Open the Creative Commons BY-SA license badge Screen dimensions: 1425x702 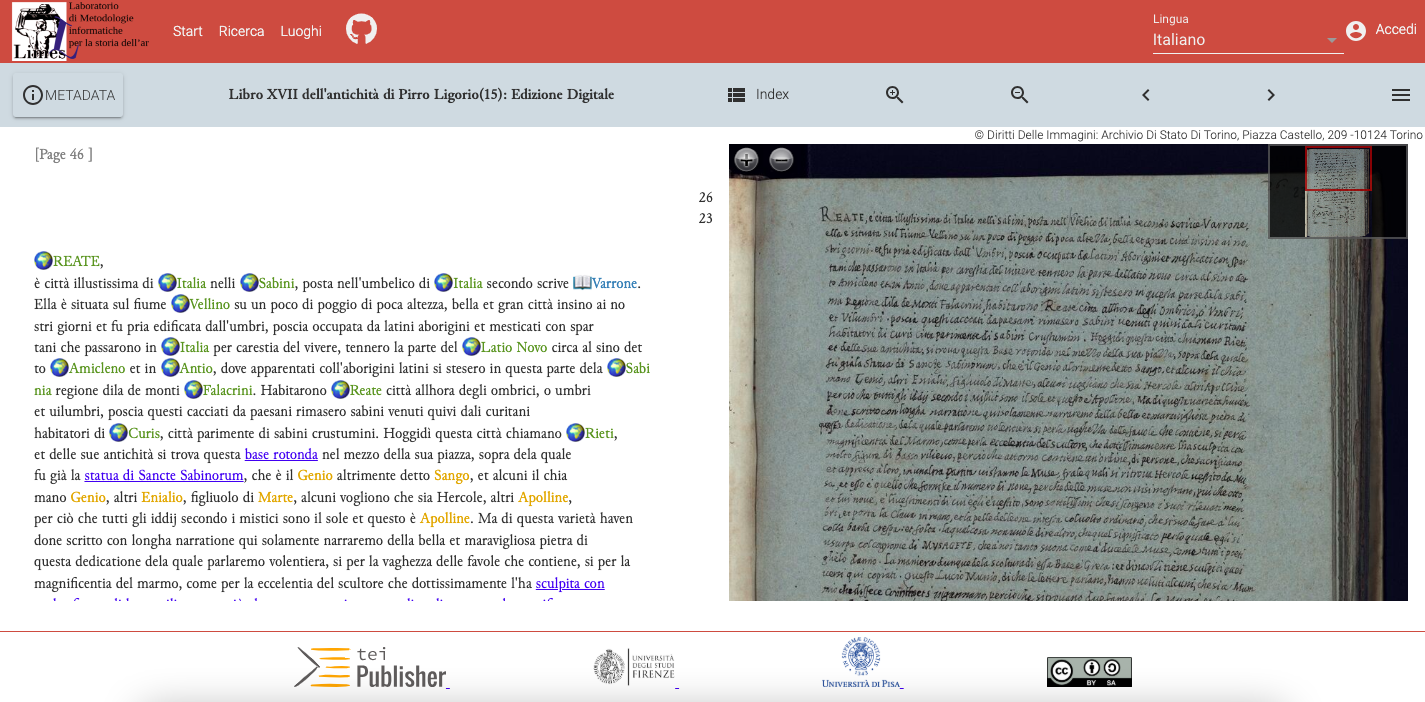pyautogui.click(x=1089, y=671)
